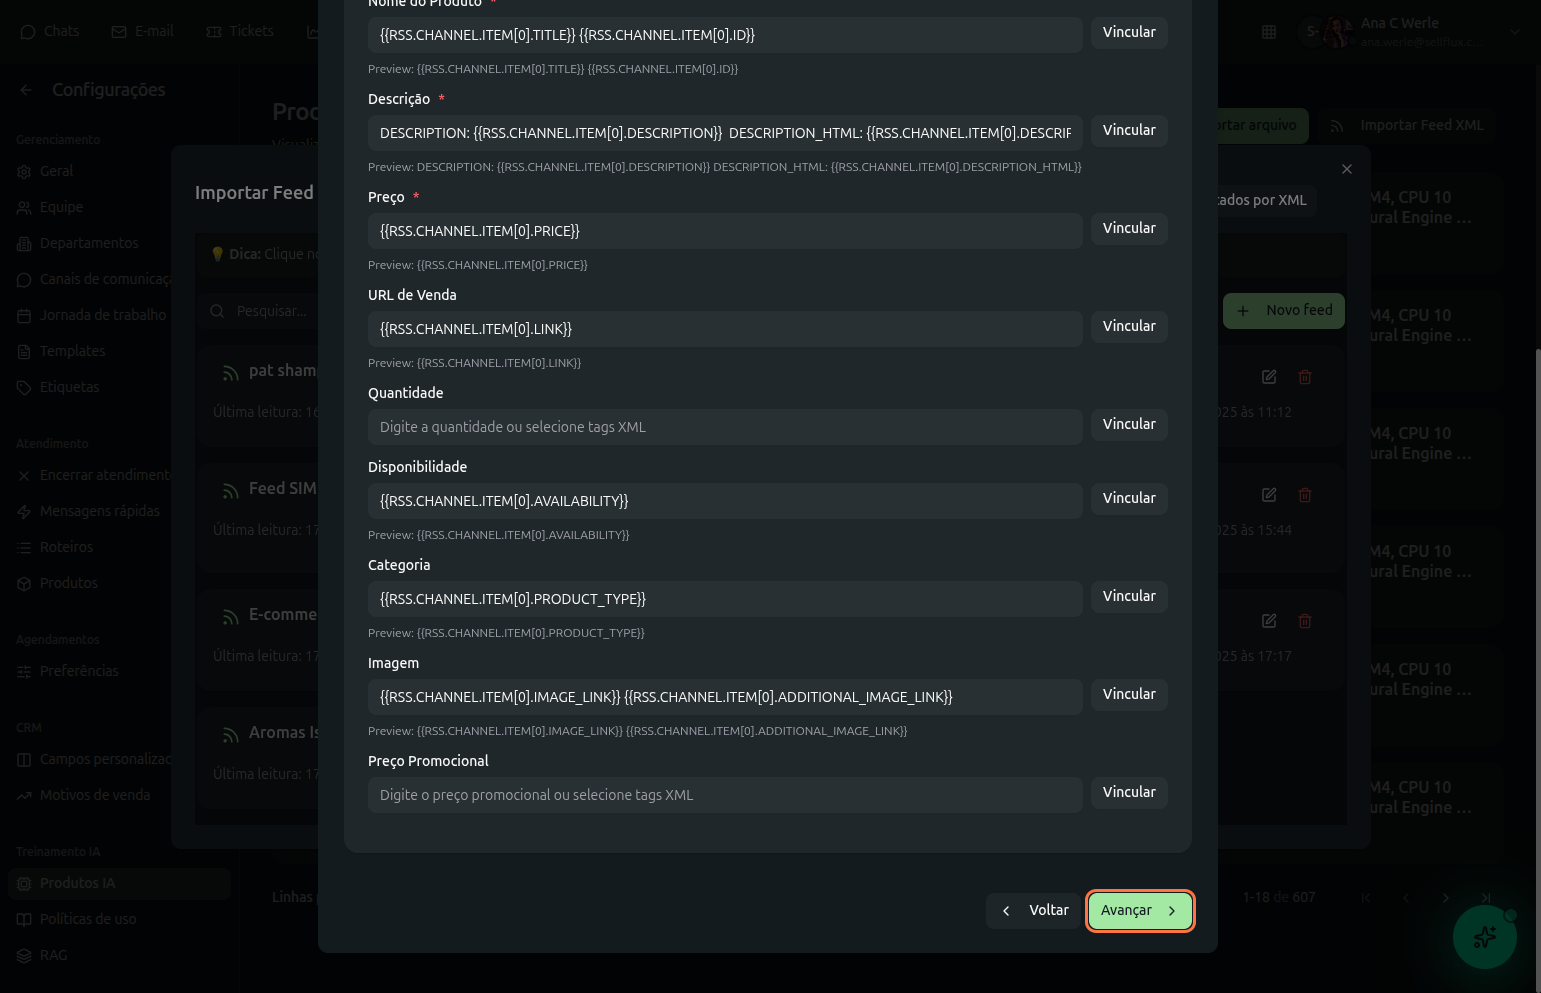The image size is (1541, 993).
Task: Select Produtos IA in the sidebar
Action: click(x=77, y=883)
